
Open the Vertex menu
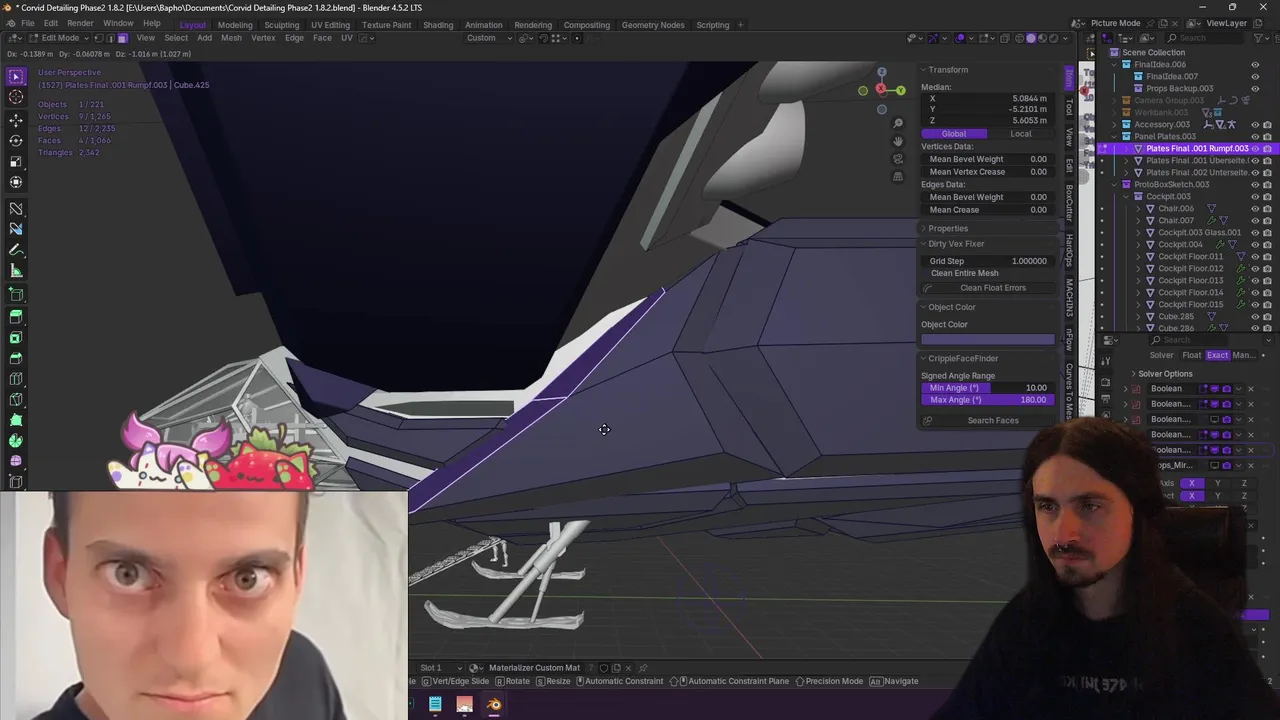263,38
